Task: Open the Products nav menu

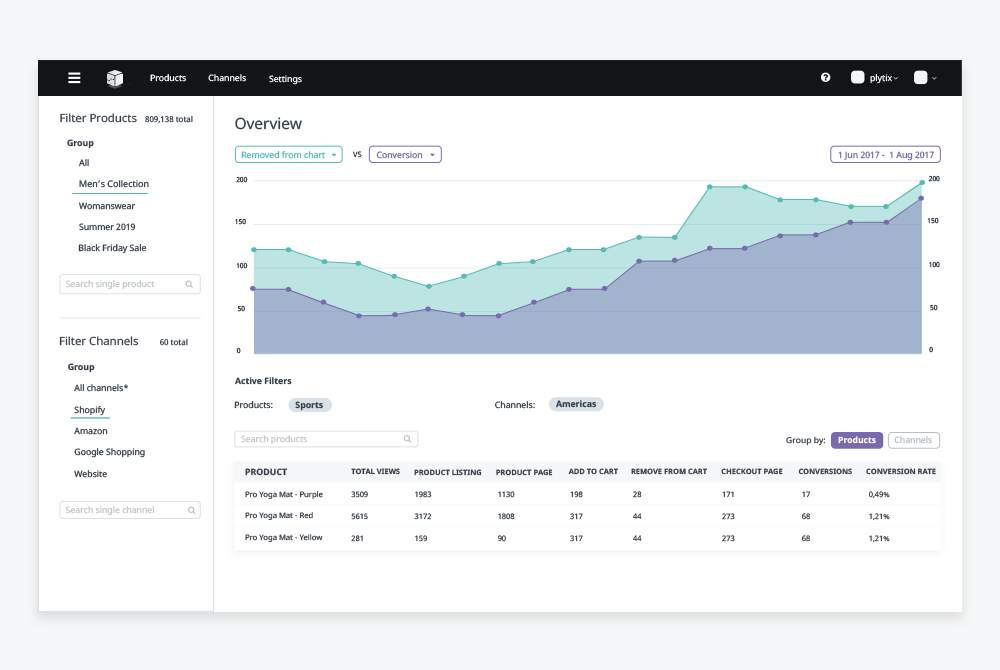Action: pos(168,78)
